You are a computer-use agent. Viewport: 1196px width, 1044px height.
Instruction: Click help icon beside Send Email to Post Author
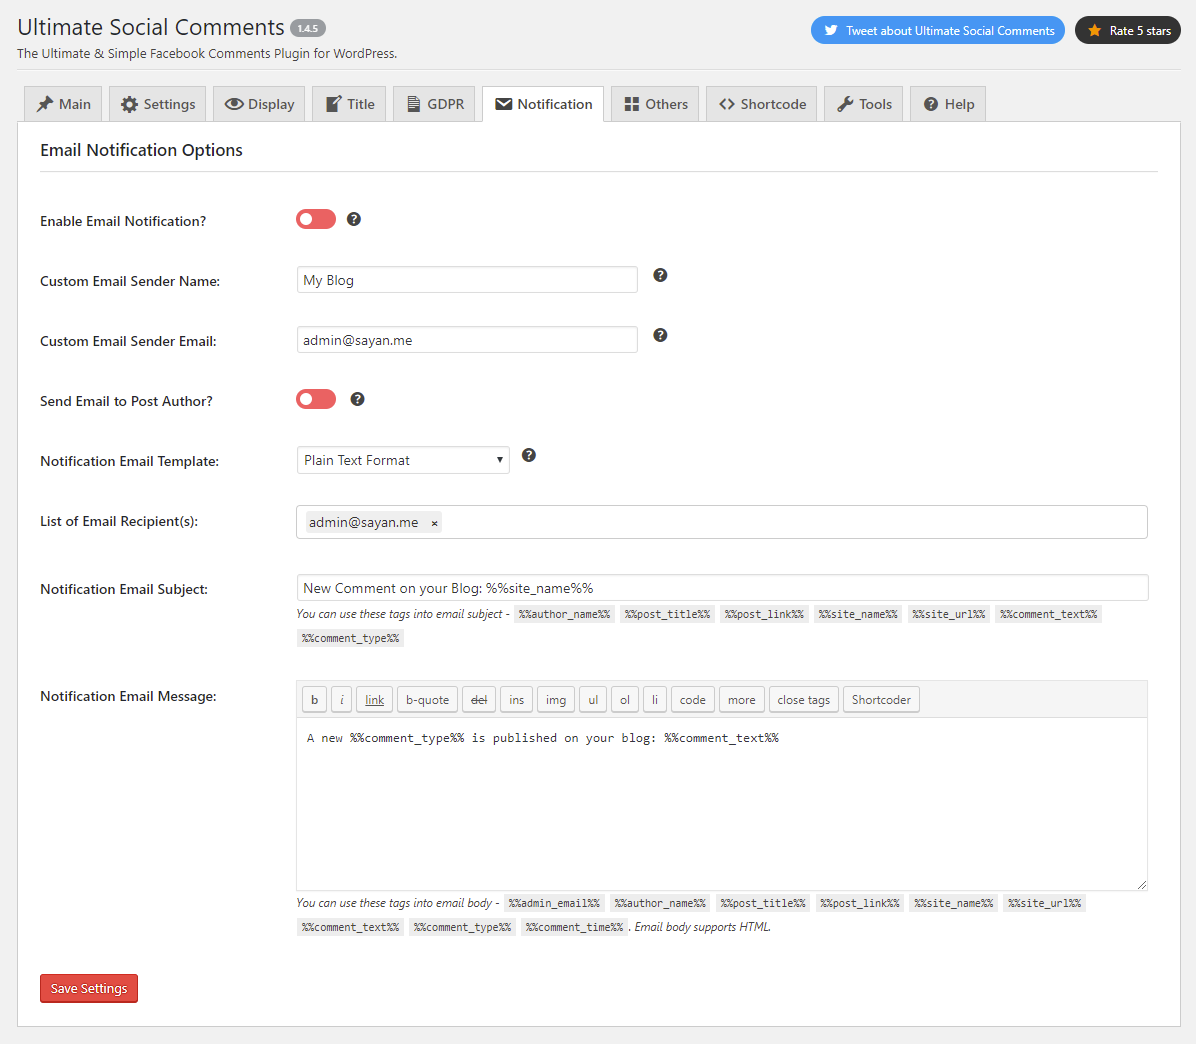[357, 400]
